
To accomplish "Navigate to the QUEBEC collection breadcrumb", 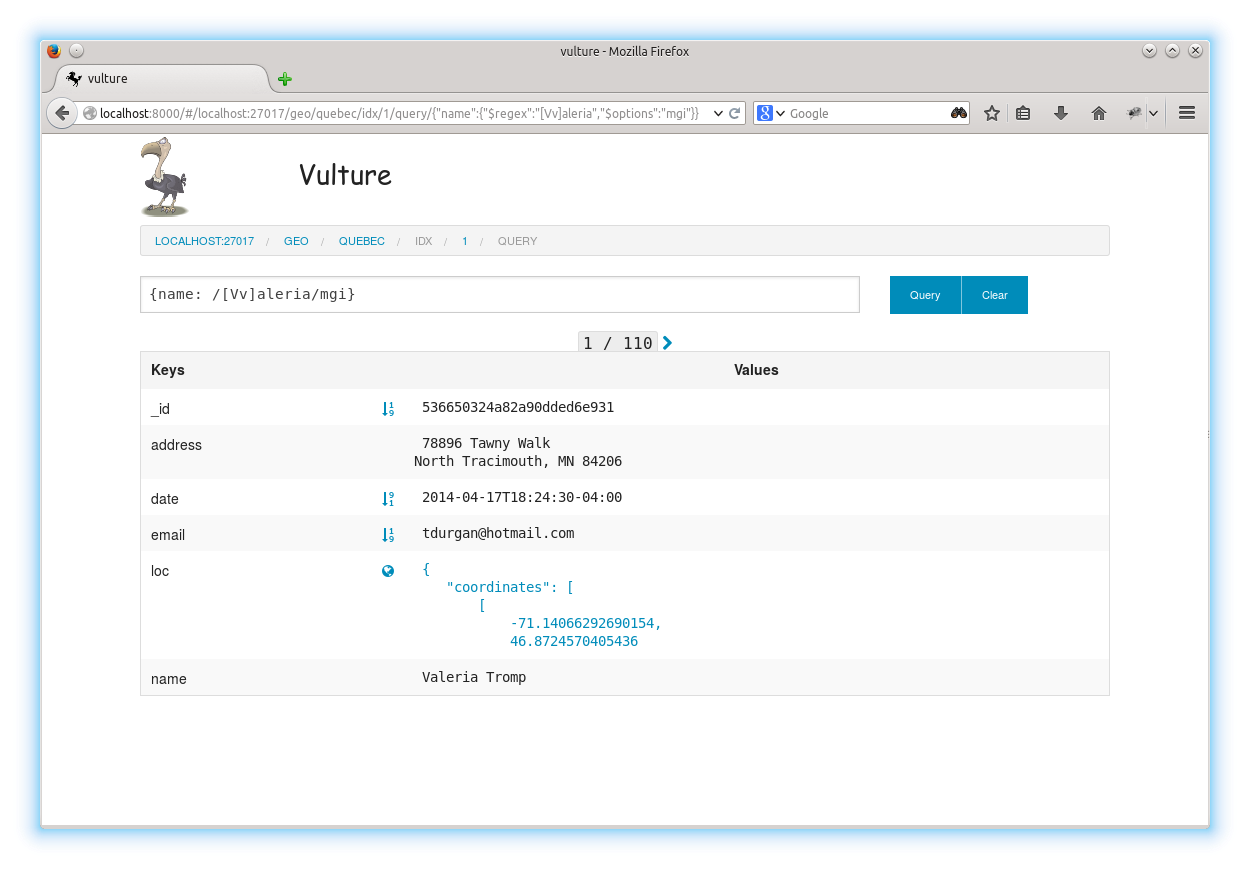I will click(362, 241).
